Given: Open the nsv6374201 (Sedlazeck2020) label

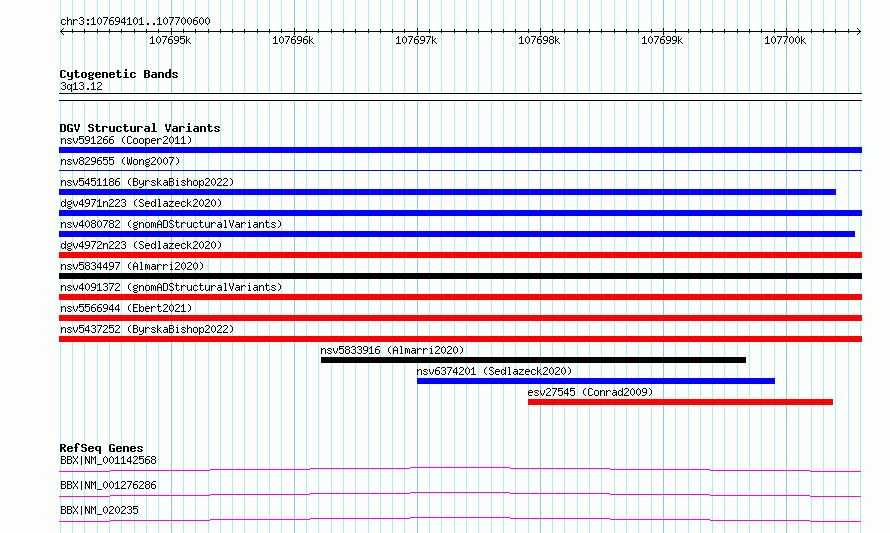Looking at the screenshot, I should point(494,371).
